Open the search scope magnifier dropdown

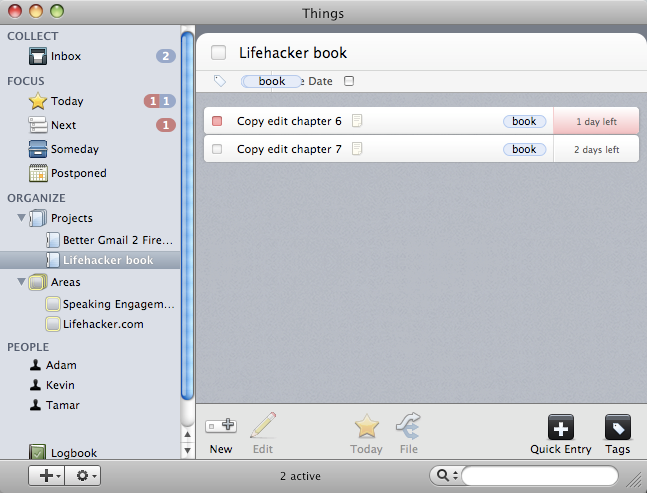click(447, 475)
